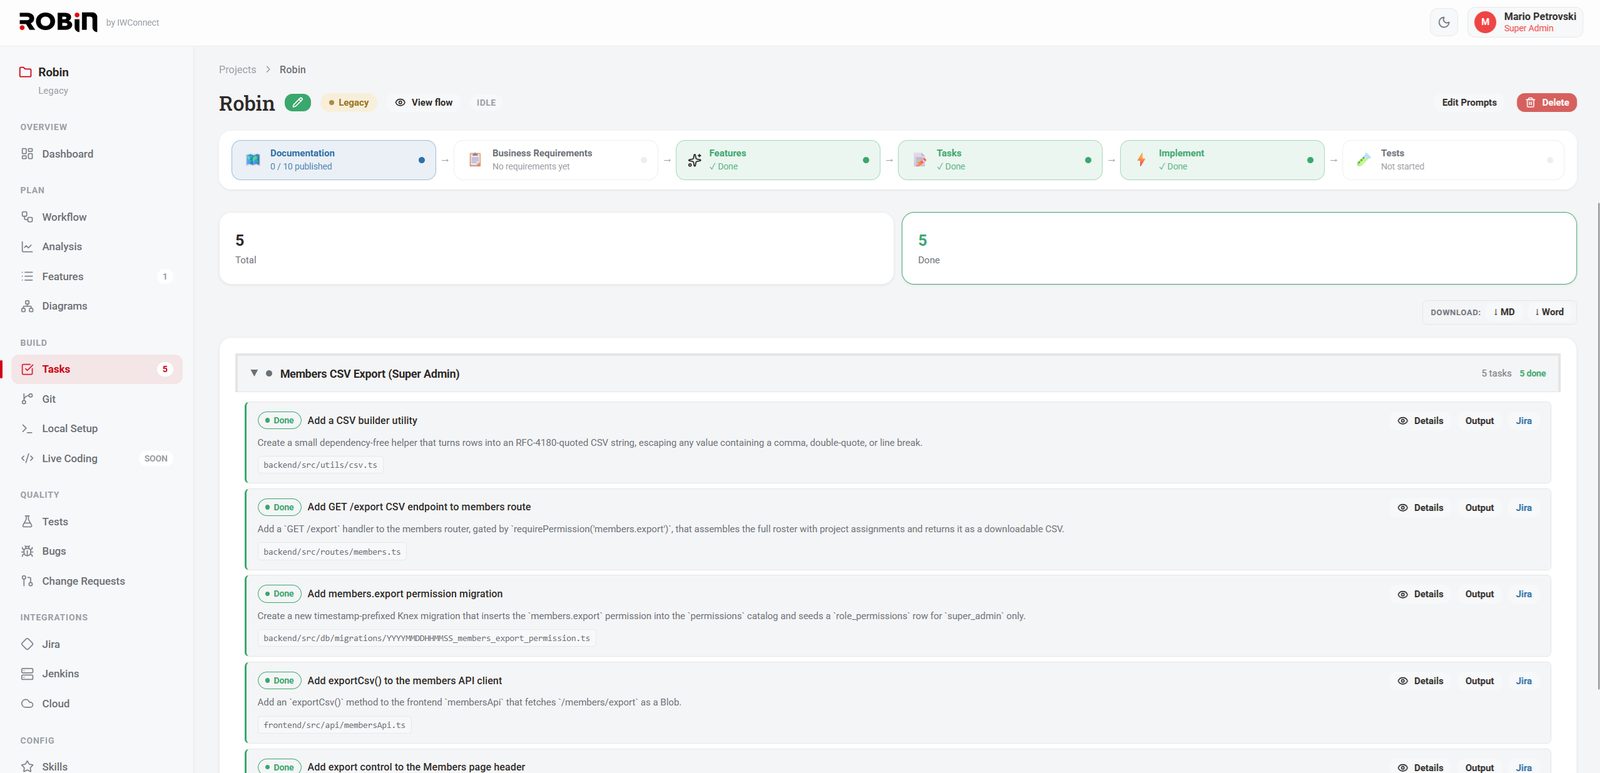The height and width of the screenshot is (773, 1600).
Task: Click the Robin logo in the header
Action: [58, 22]
